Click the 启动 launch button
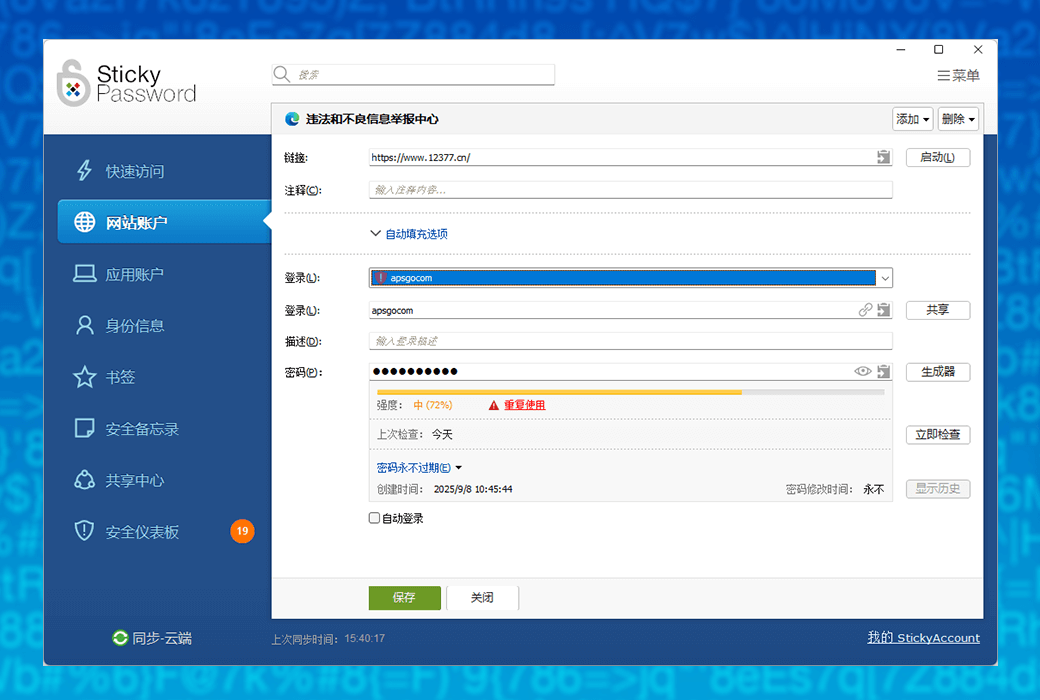Image resolution: width=1040 pixels, height=700 pixels. point(938,157)
